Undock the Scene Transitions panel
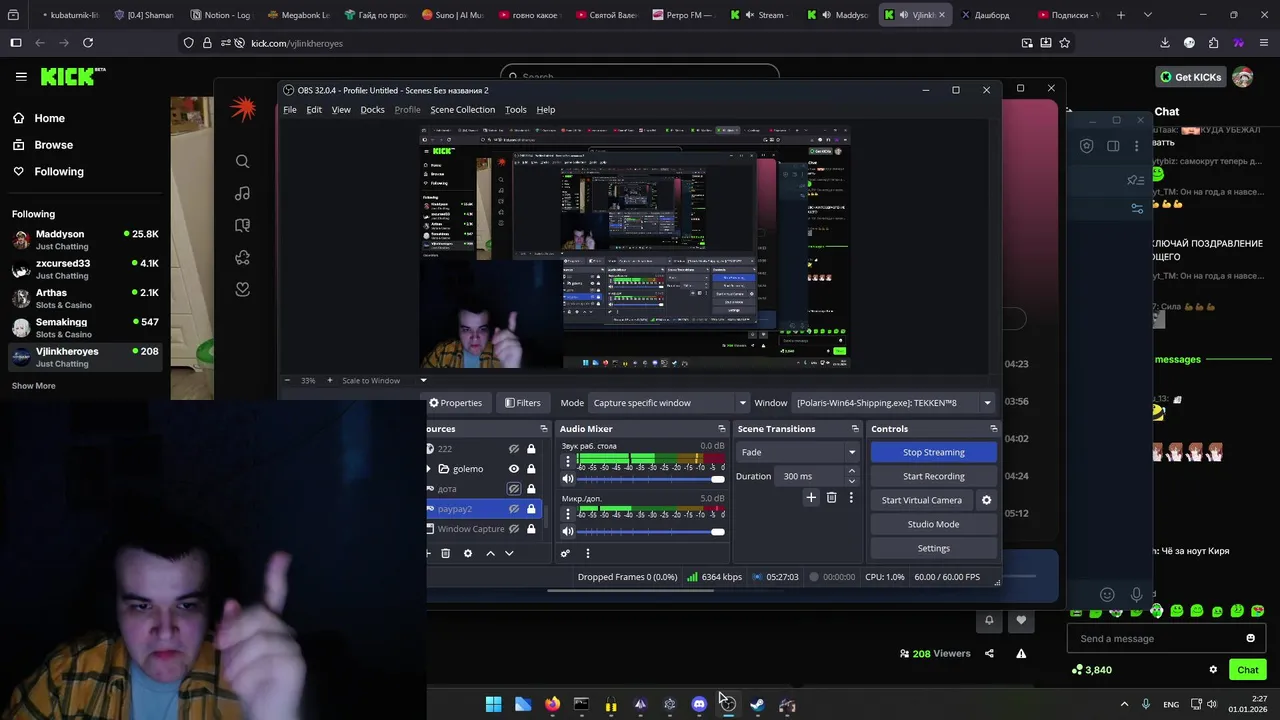Image resolution: width=1280 pixels, height=720 pixels. click(x=855, y=429)
